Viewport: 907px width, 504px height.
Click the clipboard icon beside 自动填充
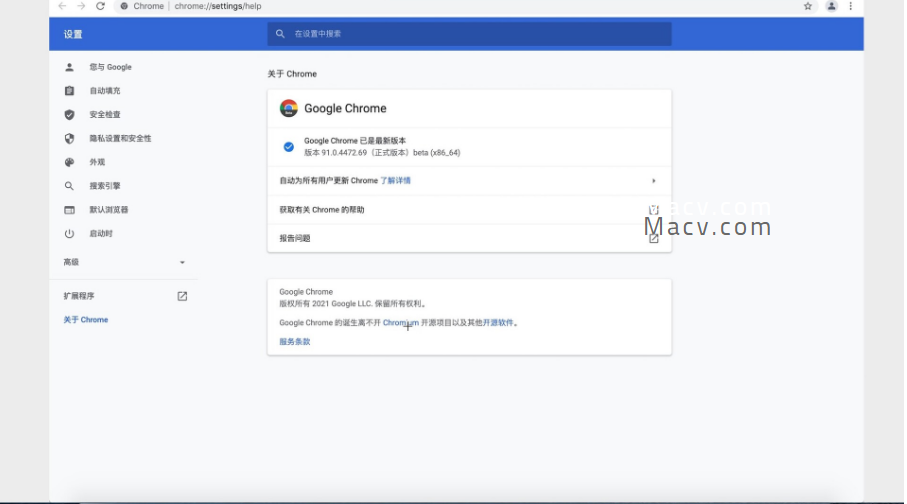click(69, 91)
